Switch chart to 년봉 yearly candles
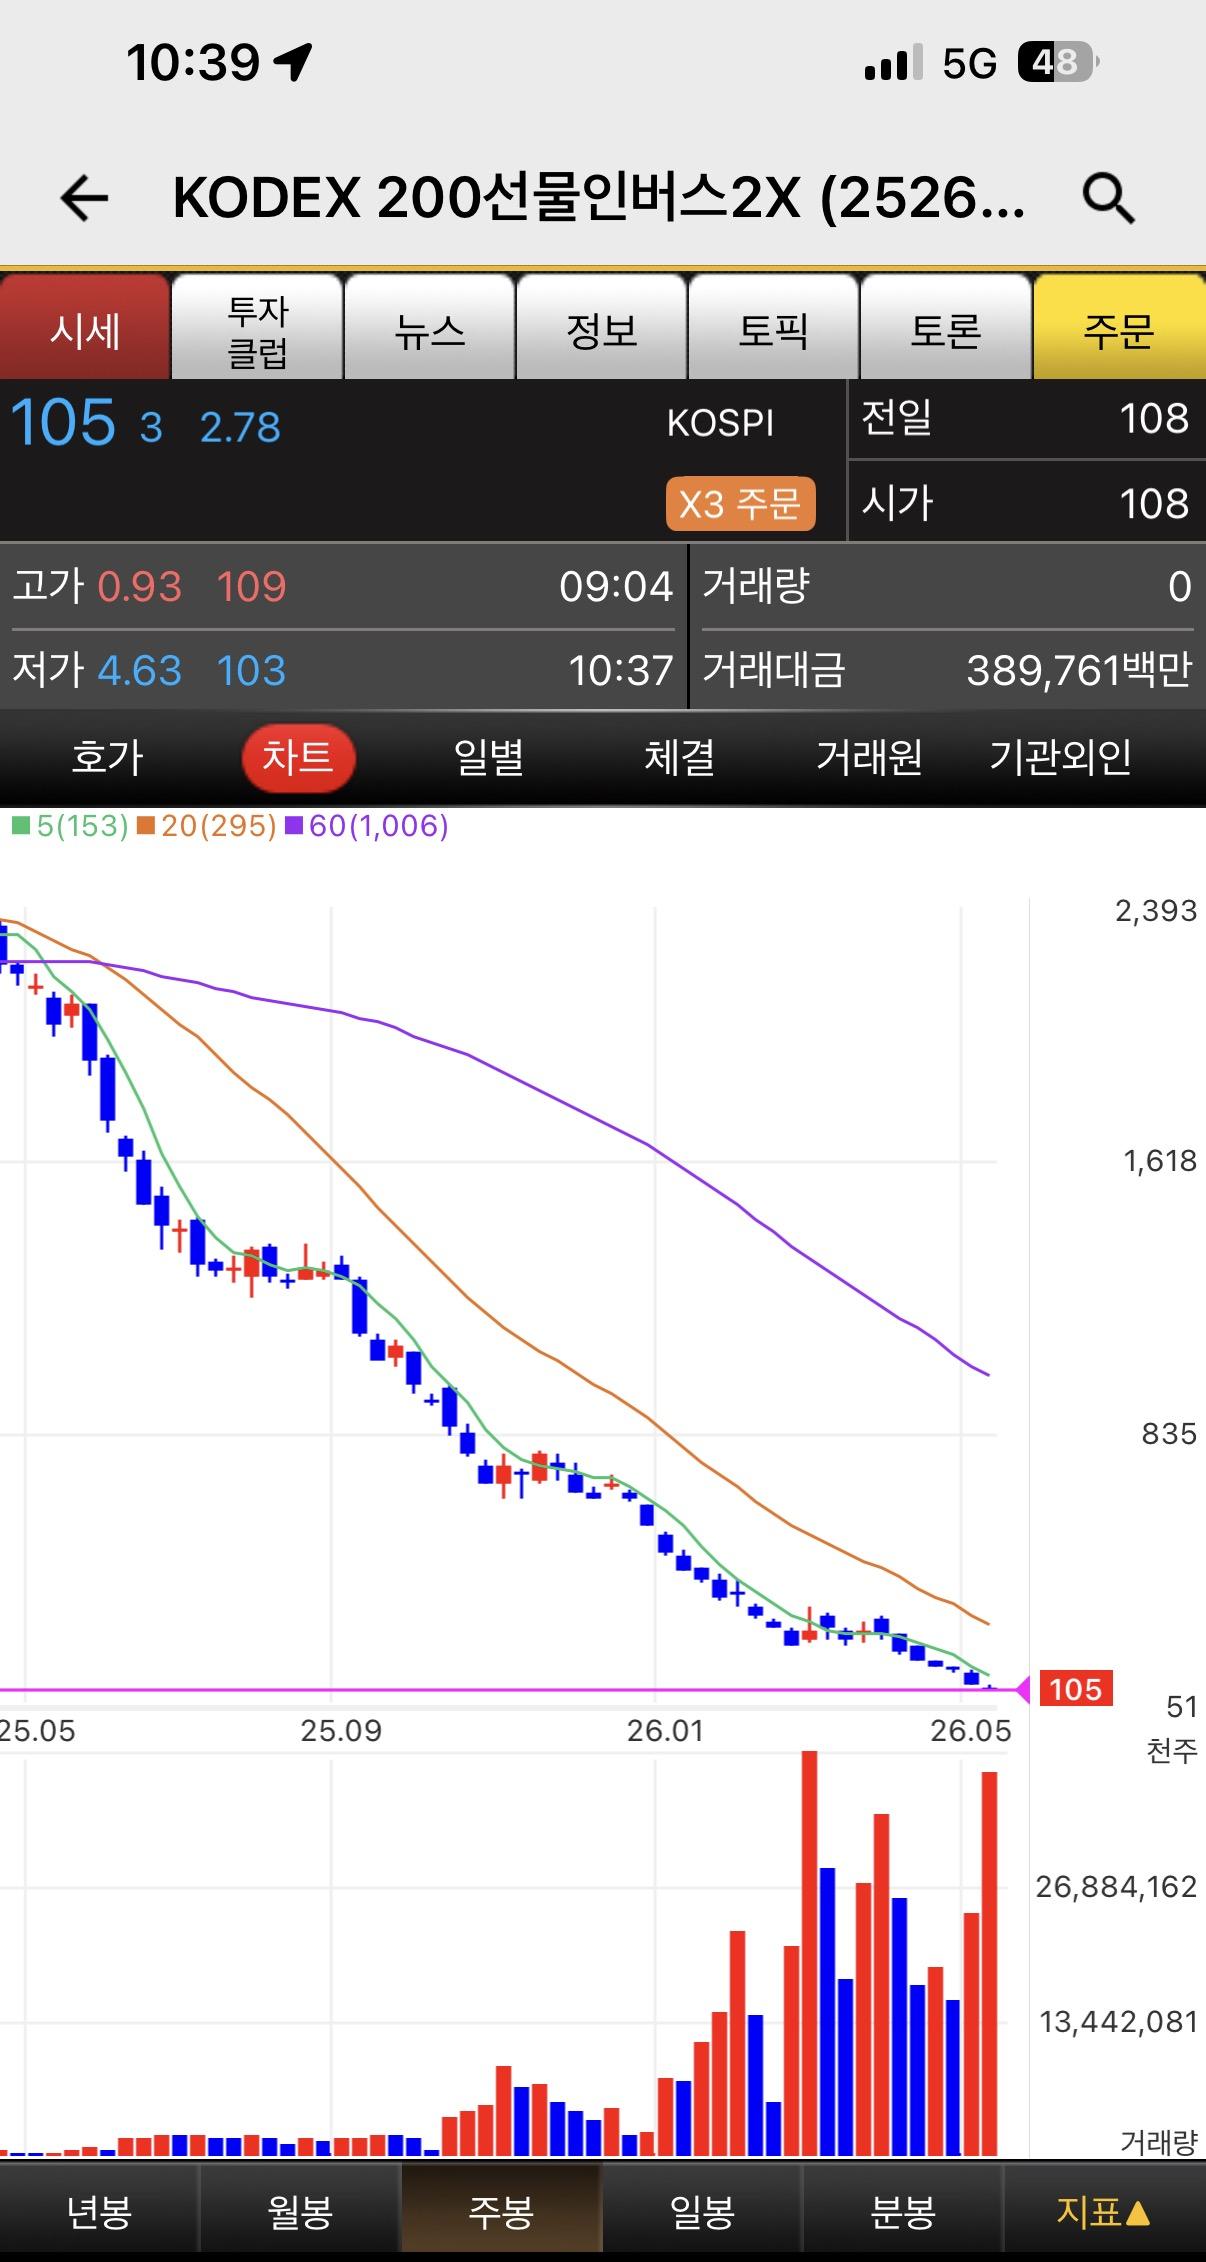Viewport: 1206px width, 2262px height. (99, 2212)
